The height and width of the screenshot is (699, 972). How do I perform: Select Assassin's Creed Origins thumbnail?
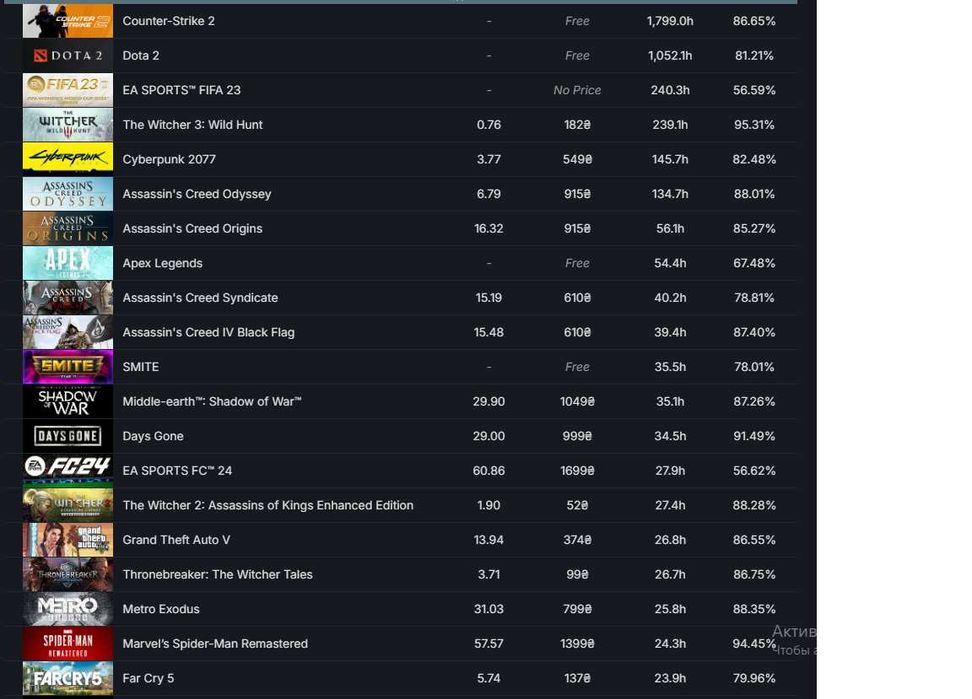(68, 229)
